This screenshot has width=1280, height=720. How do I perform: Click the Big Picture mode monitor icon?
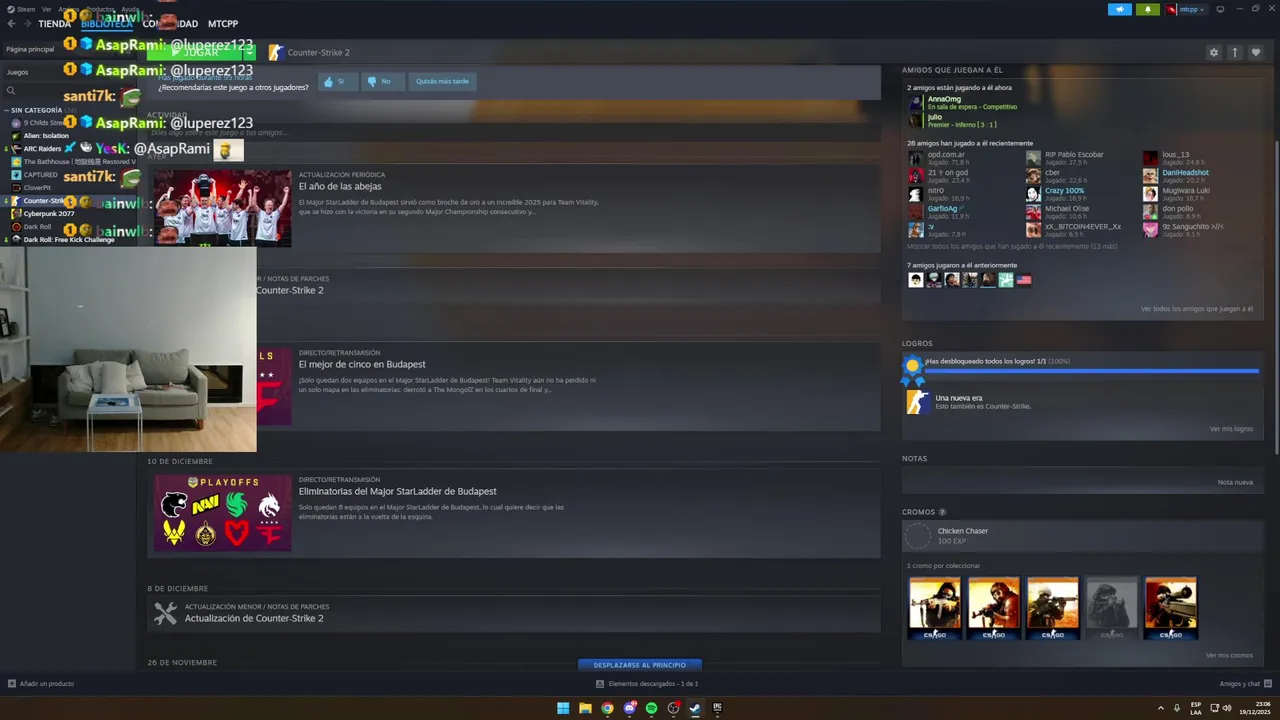point(1220,9)
